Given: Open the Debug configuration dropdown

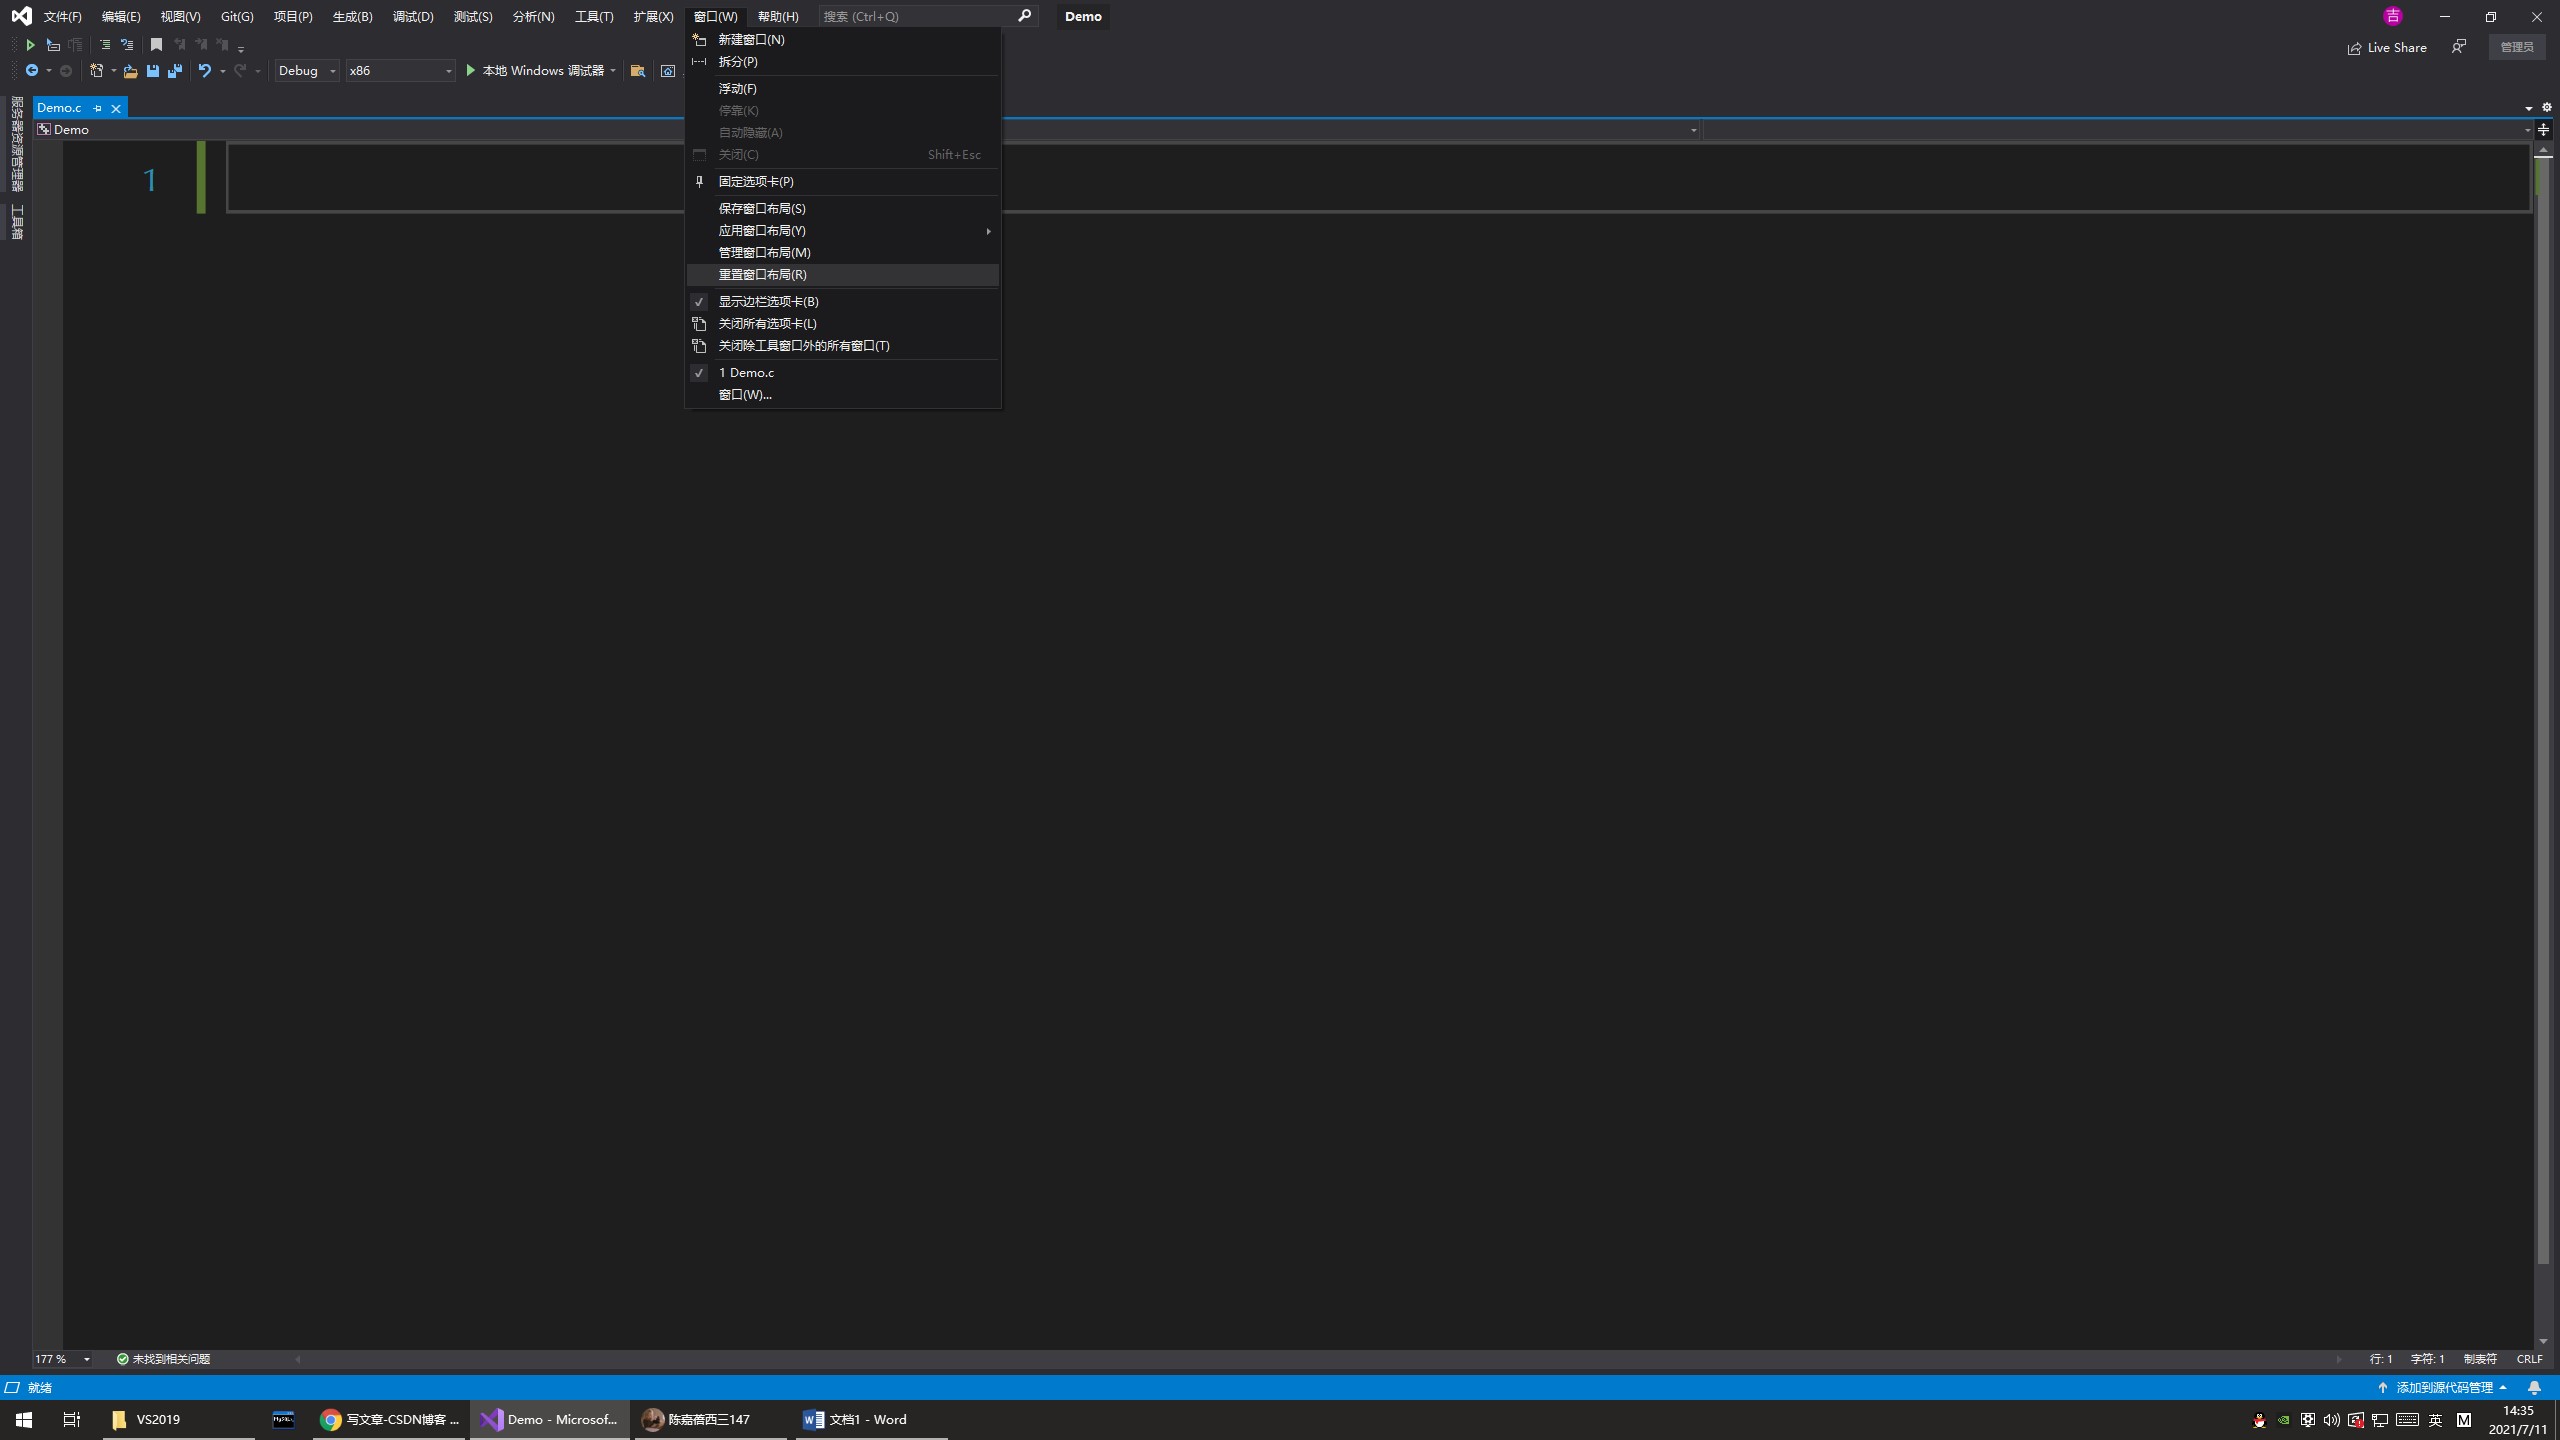Looking at the screenshot, I should (306, 70).
